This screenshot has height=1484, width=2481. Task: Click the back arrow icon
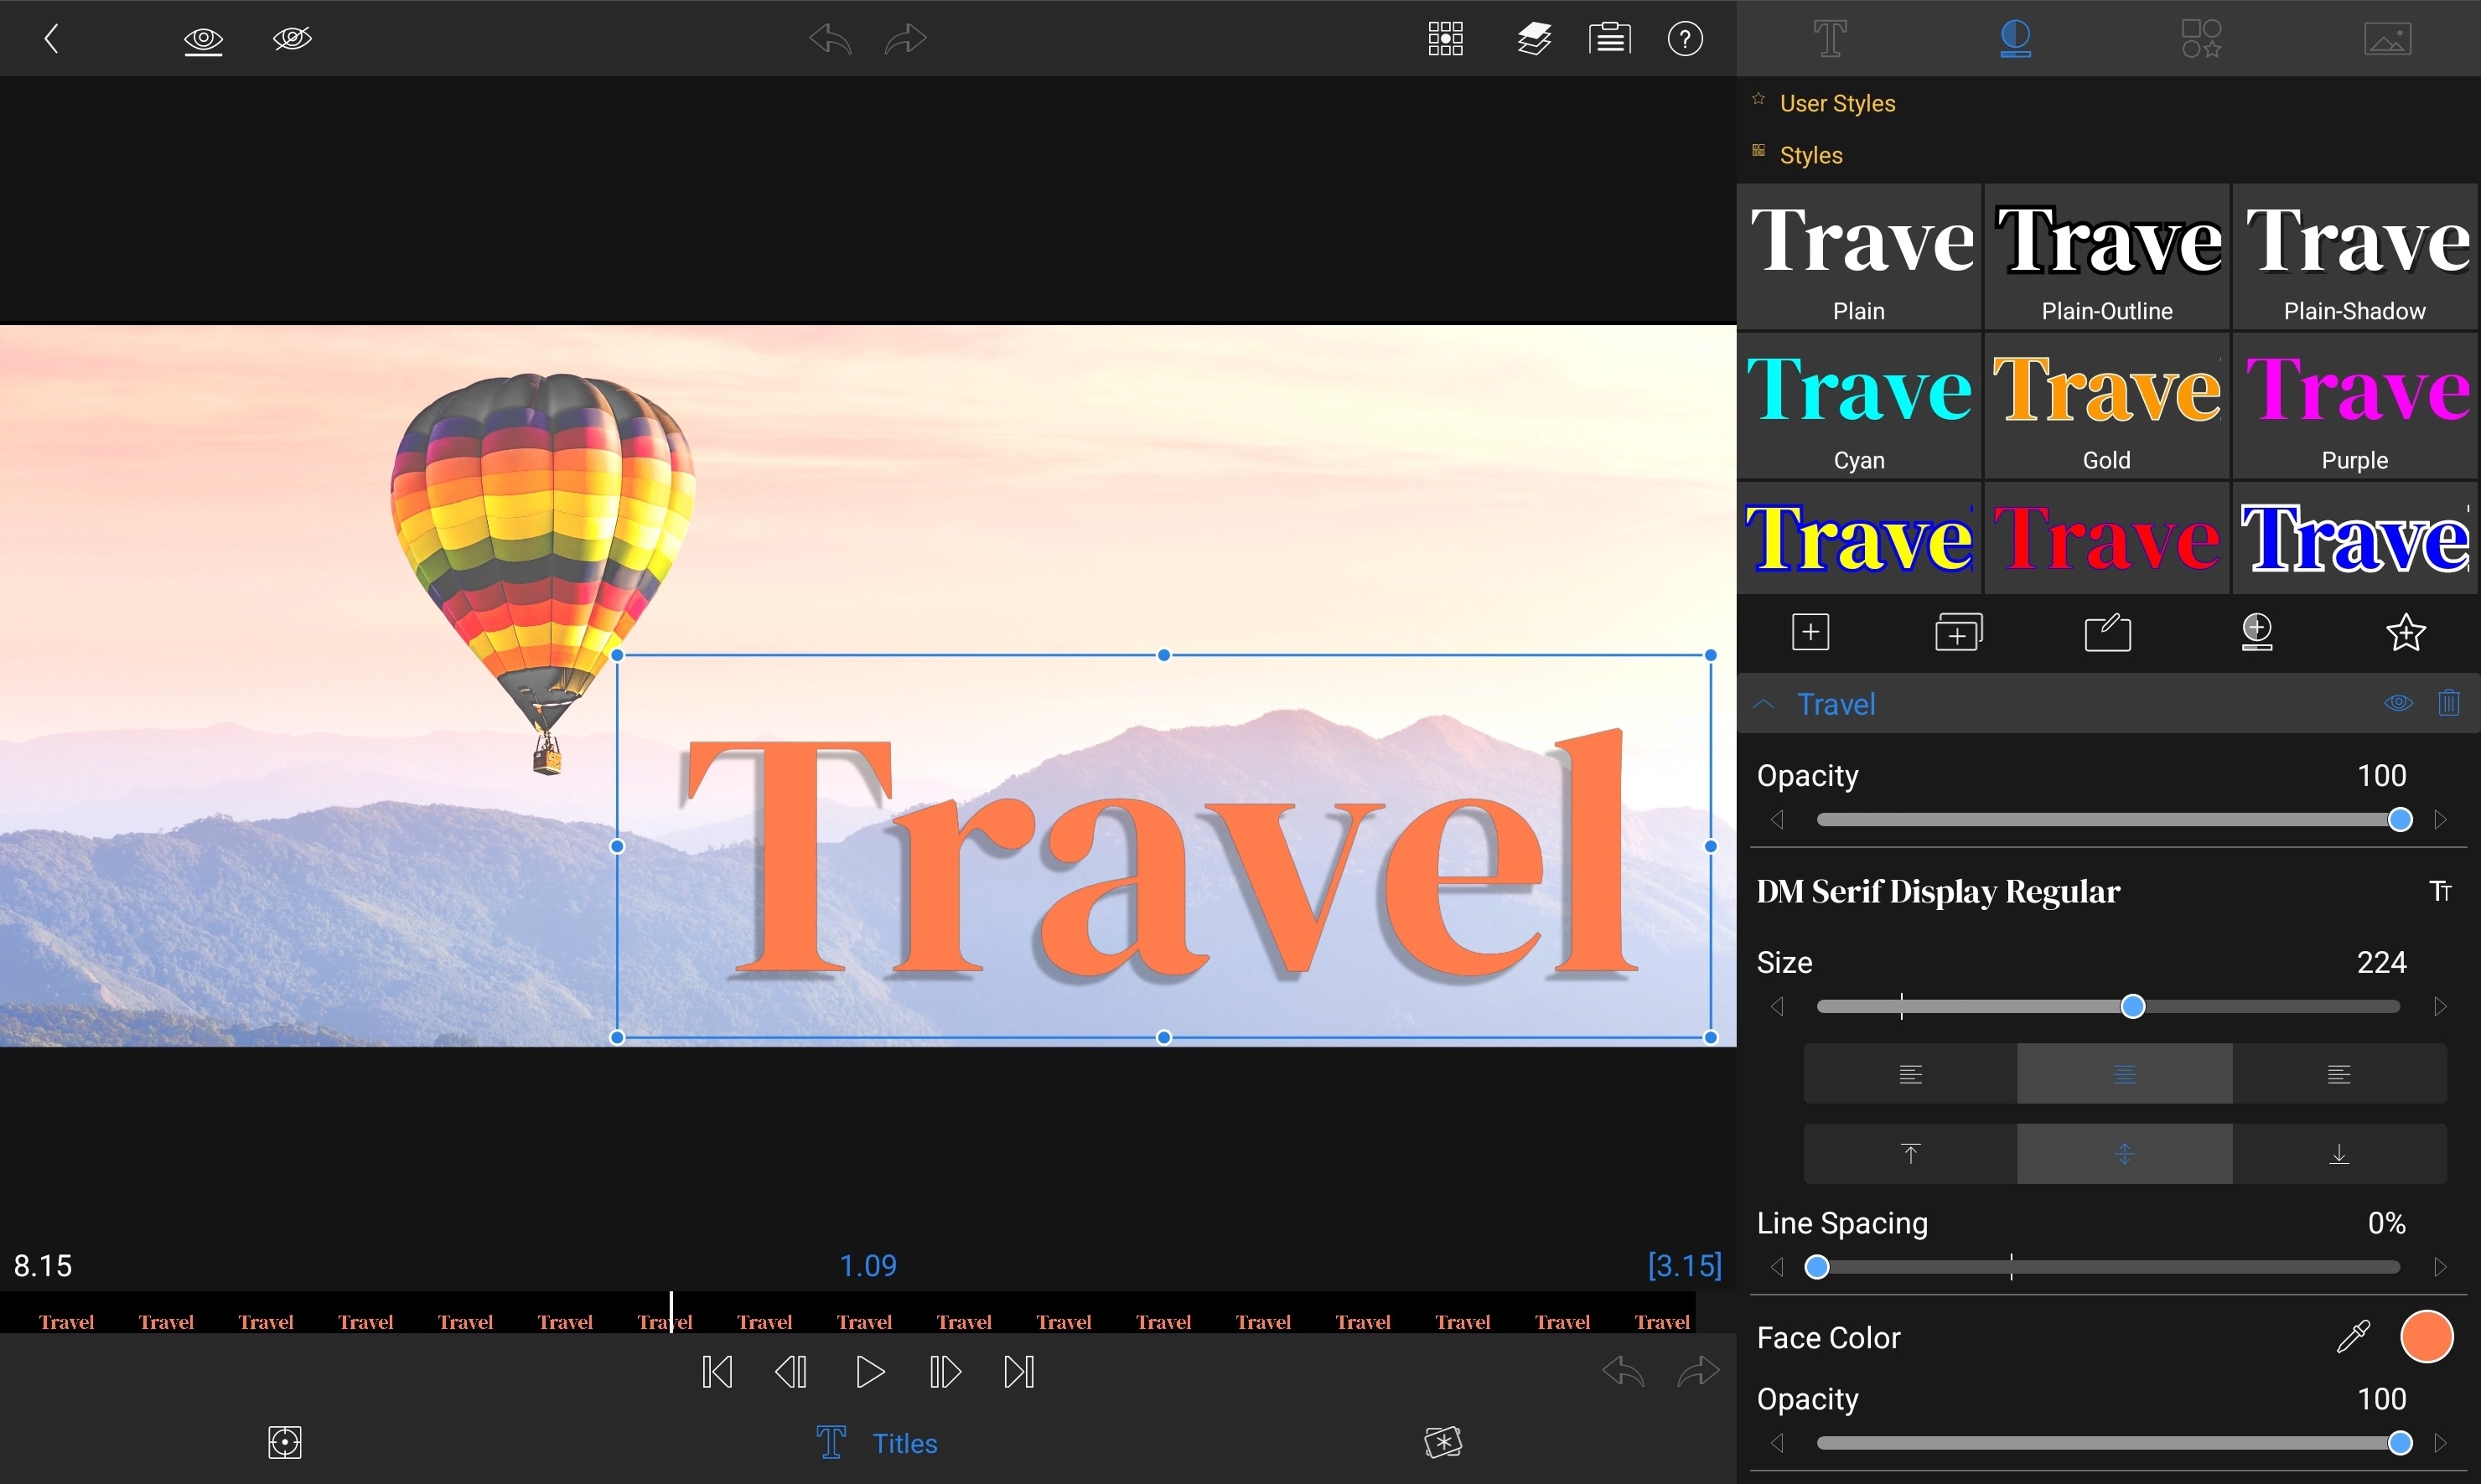tap(52, 39)
